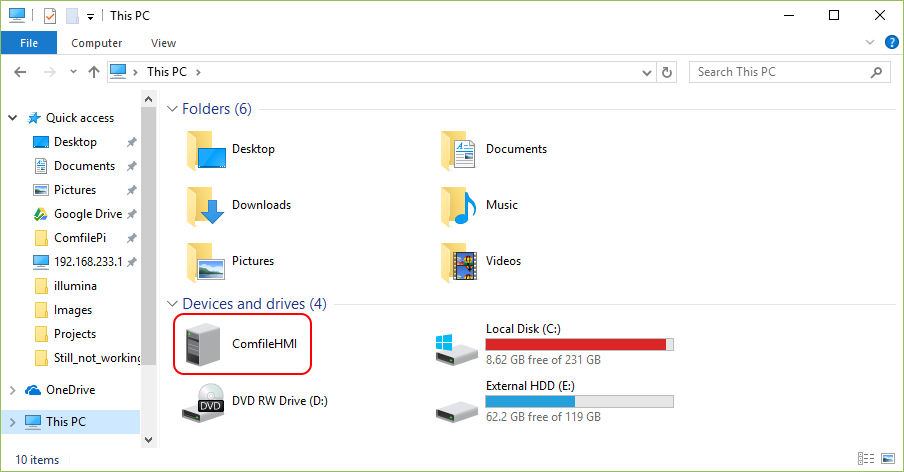Viewport: 904px width, 472px height.
Task: Open the Computer ribbon tab
Action: tap(97, 43)
